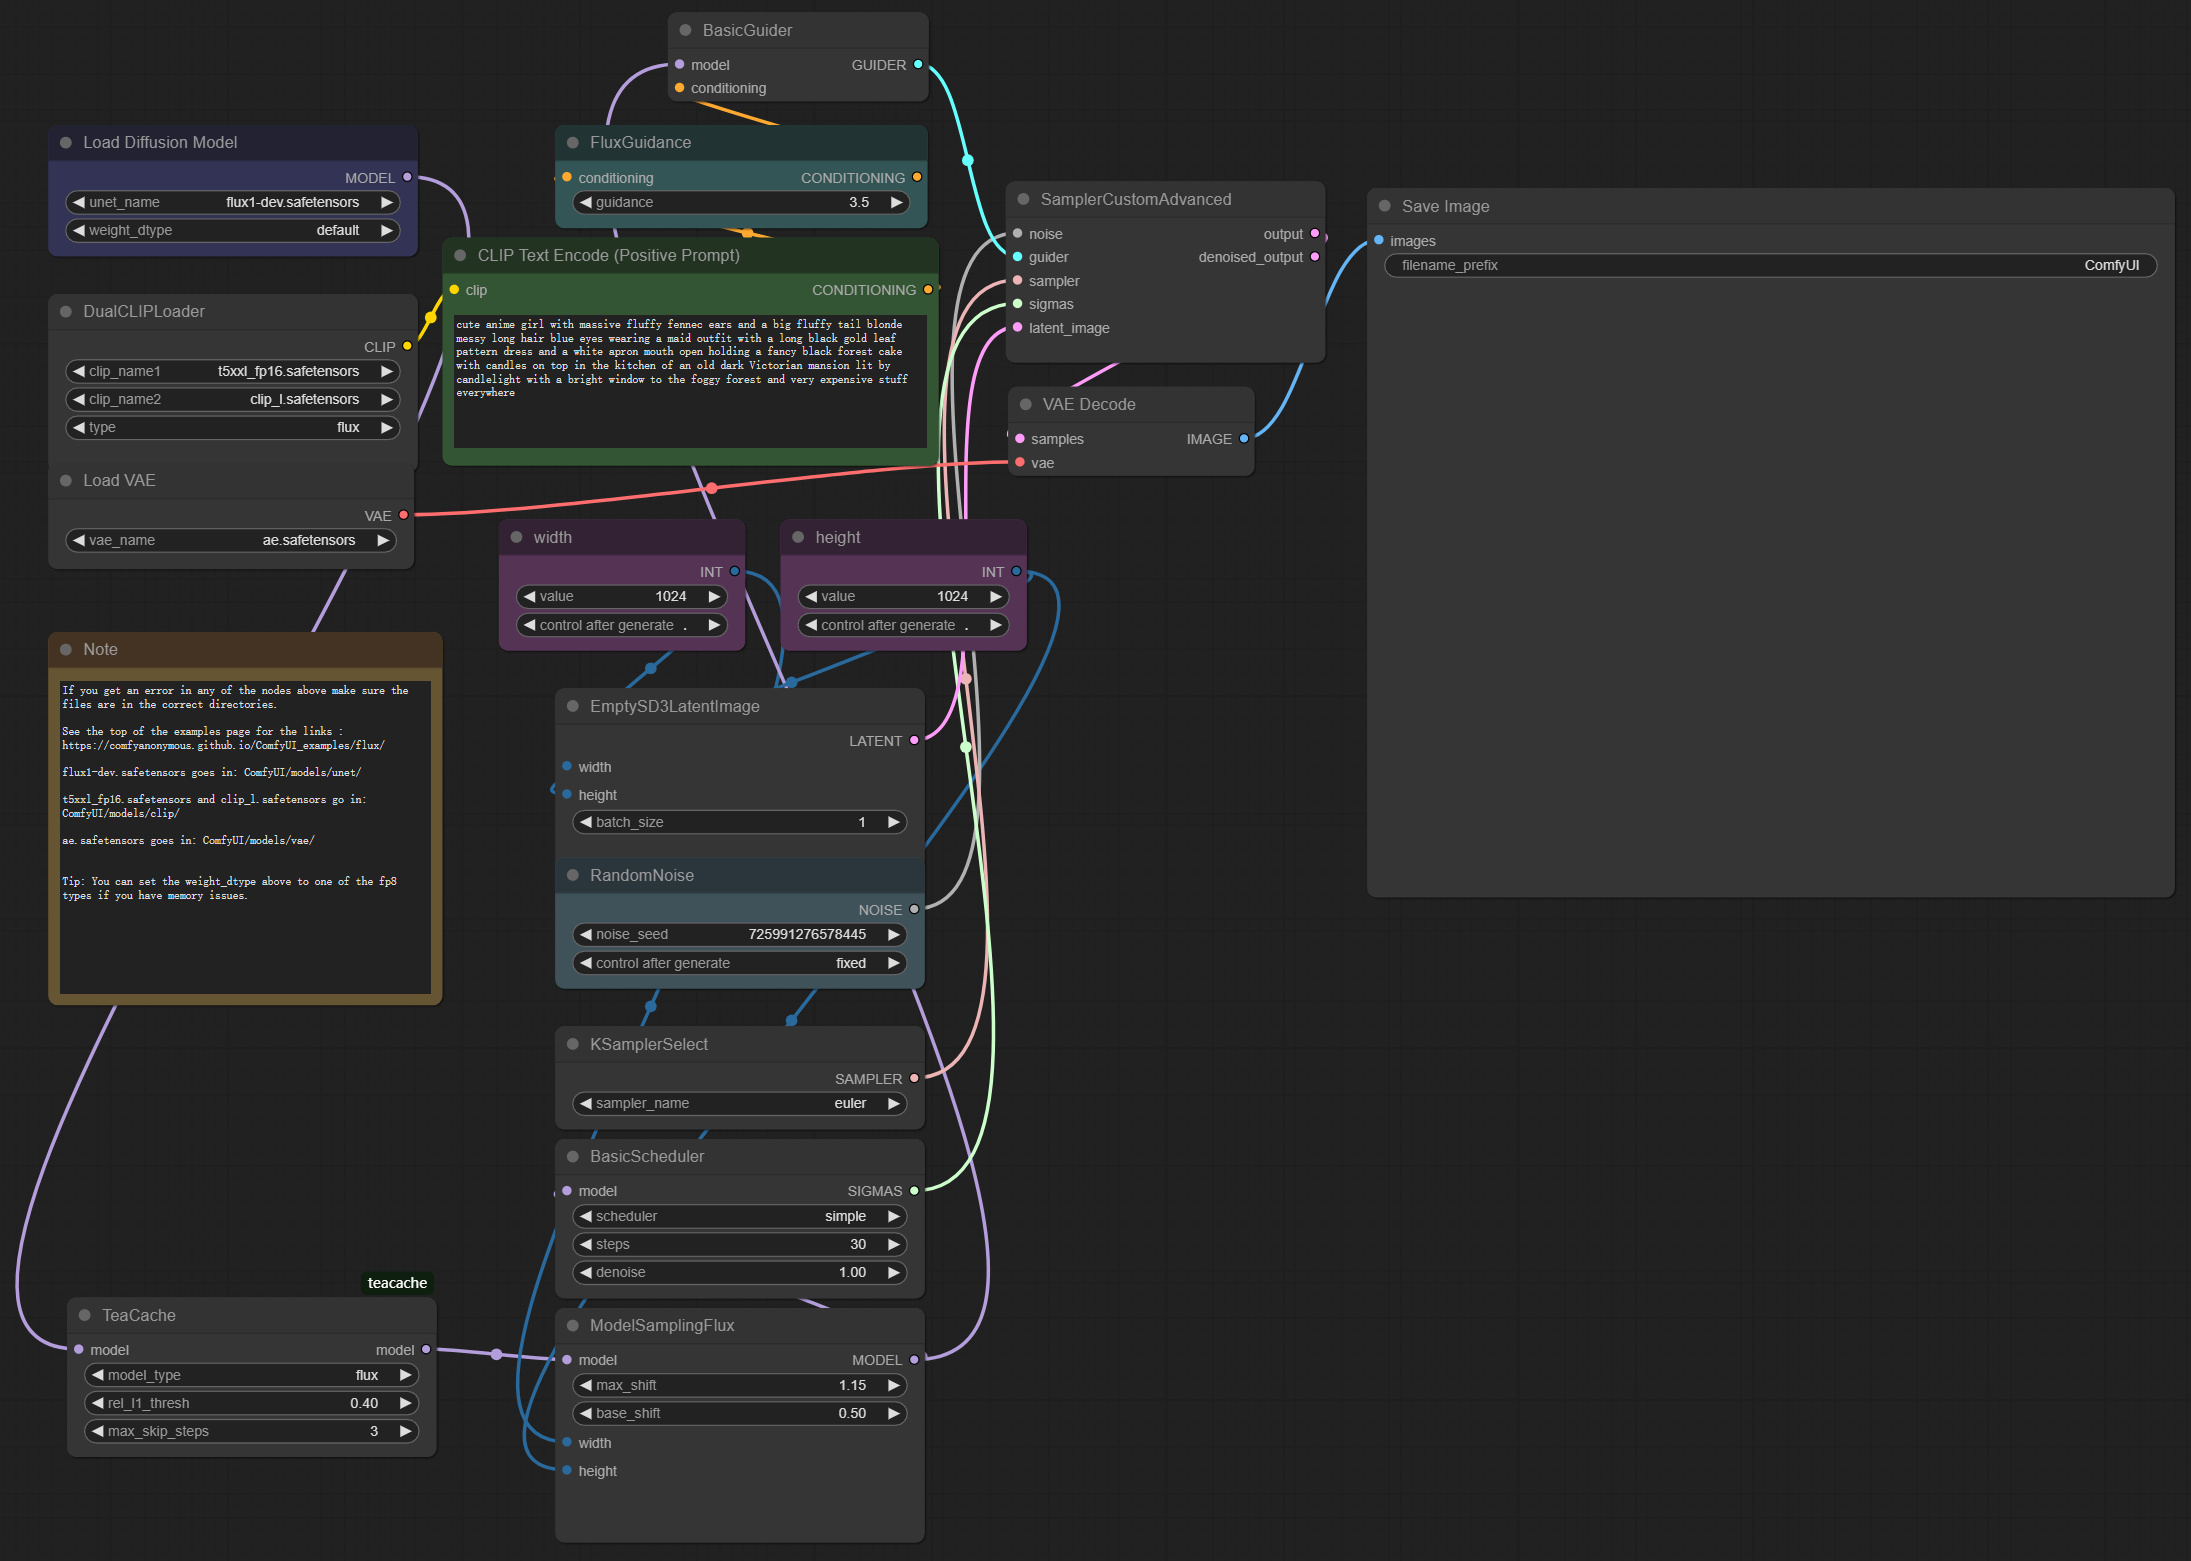The width and height of the screenshot is (2191, 1561).
Task: Click the CONDITIONING output on FluxGuidance
Action: coord(917,177)
